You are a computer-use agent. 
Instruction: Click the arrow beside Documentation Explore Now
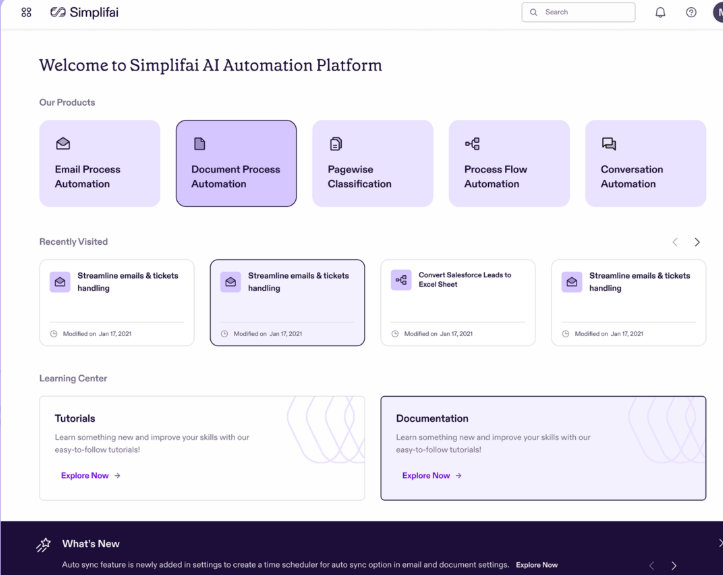coord(459,475)
